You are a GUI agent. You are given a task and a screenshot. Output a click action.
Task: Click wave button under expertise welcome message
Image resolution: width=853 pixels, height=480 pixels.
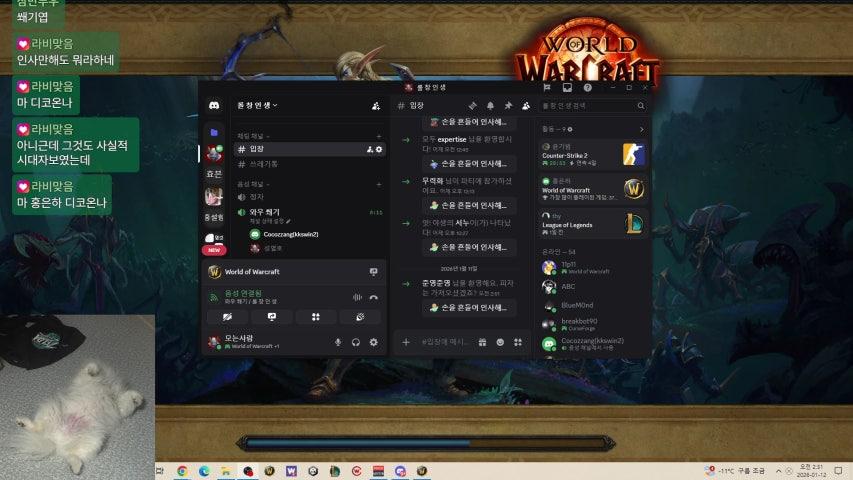click(x=469, y=164)
